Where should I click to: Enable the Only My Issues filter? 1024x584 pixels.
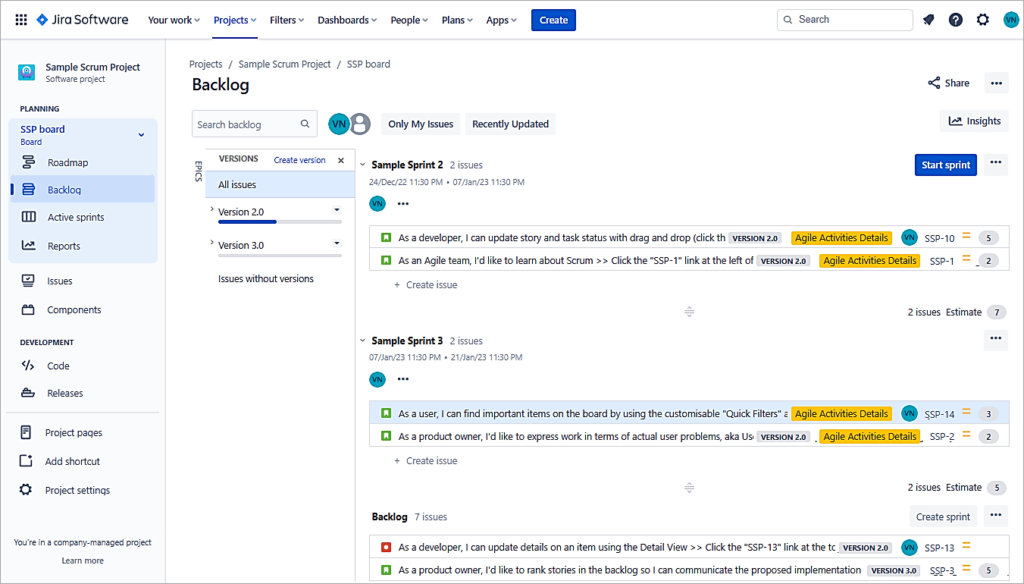point(420,124)
